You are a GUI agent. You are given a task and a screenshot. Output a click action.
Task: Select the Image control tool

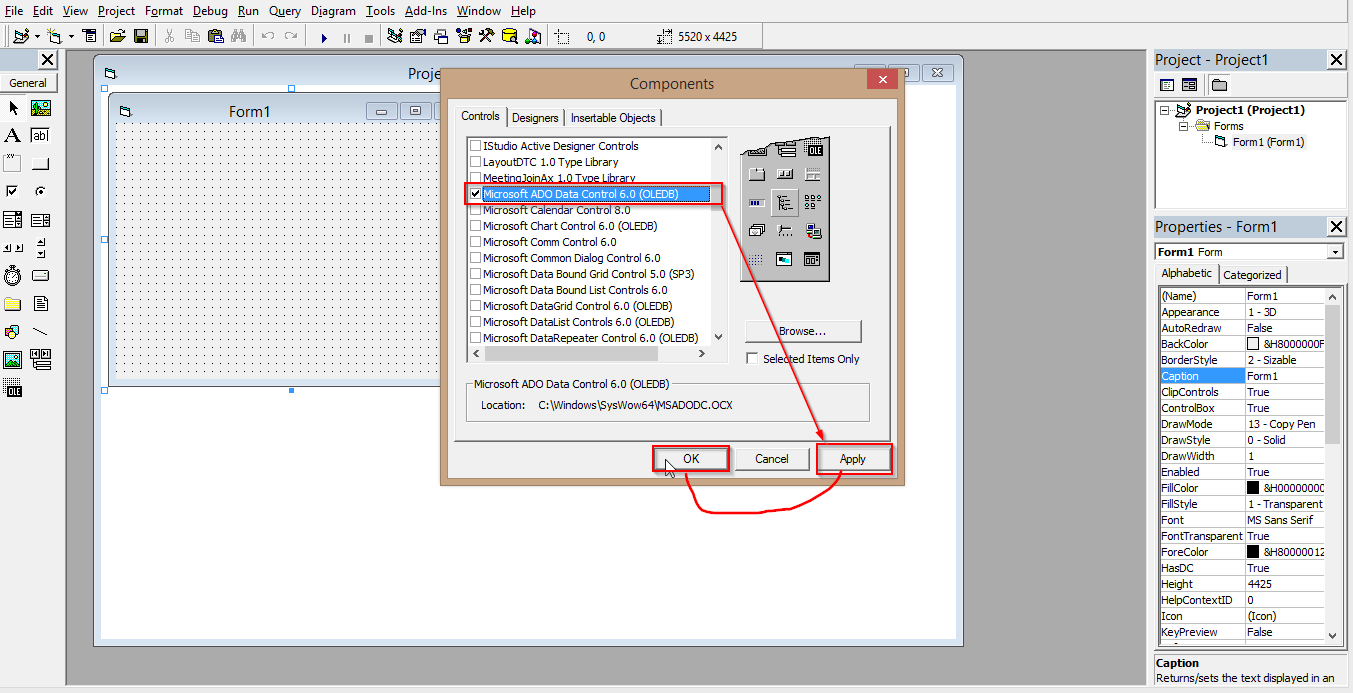point(13,359)
